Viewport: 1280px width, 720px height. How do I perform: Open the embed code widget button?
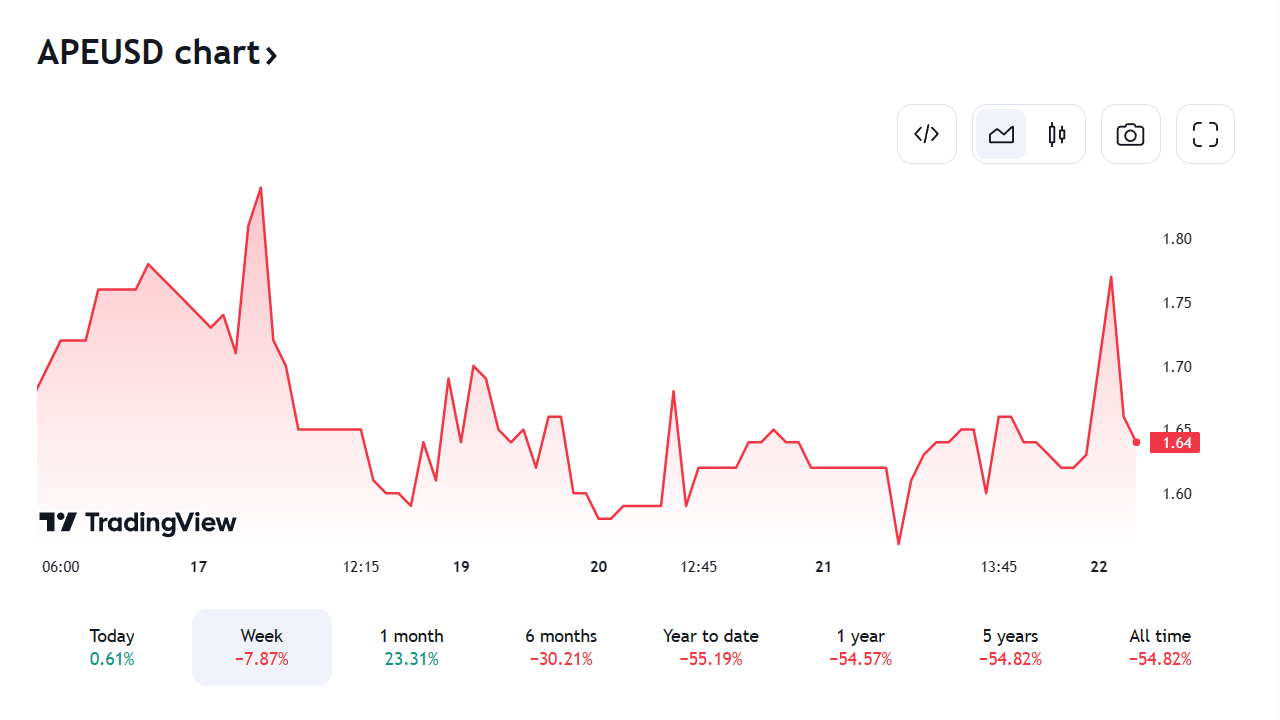pos(927,134)
